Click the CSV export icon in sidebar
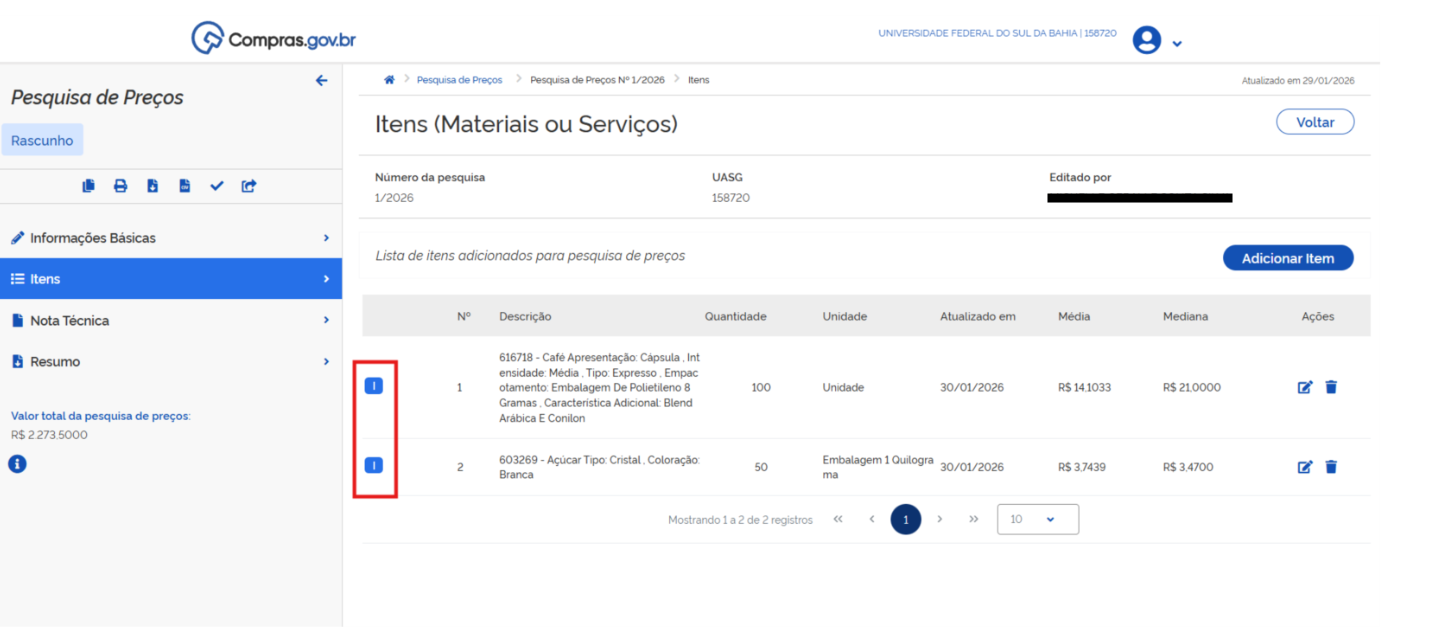 pos(185,186)
